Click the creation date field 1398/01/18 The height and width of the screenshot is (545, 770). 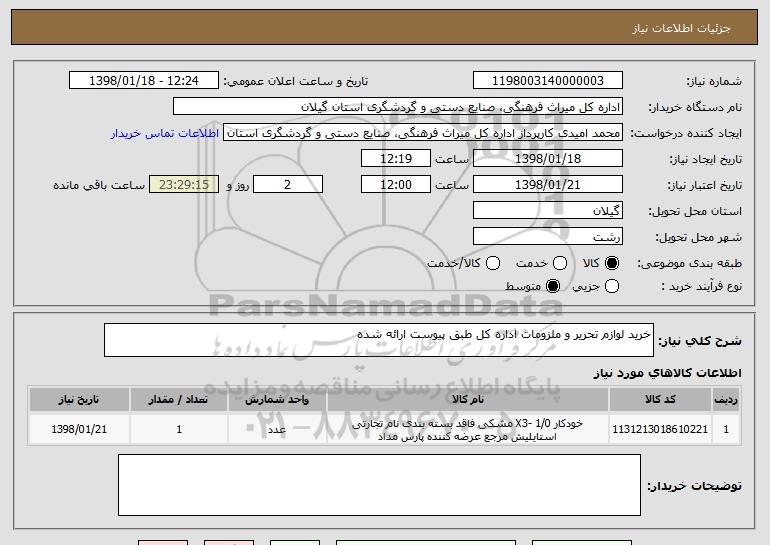[548, 159]
